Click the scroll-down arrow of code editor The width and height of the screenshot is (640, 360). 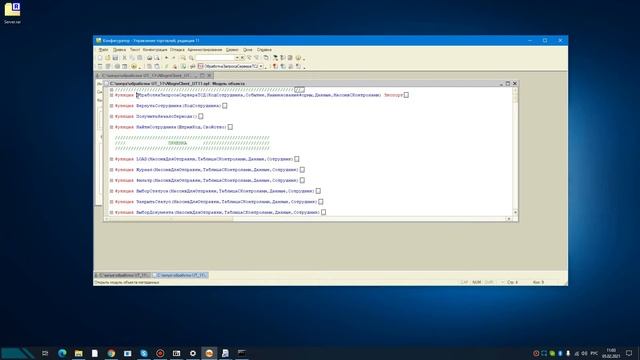click(x=515, y=212)
